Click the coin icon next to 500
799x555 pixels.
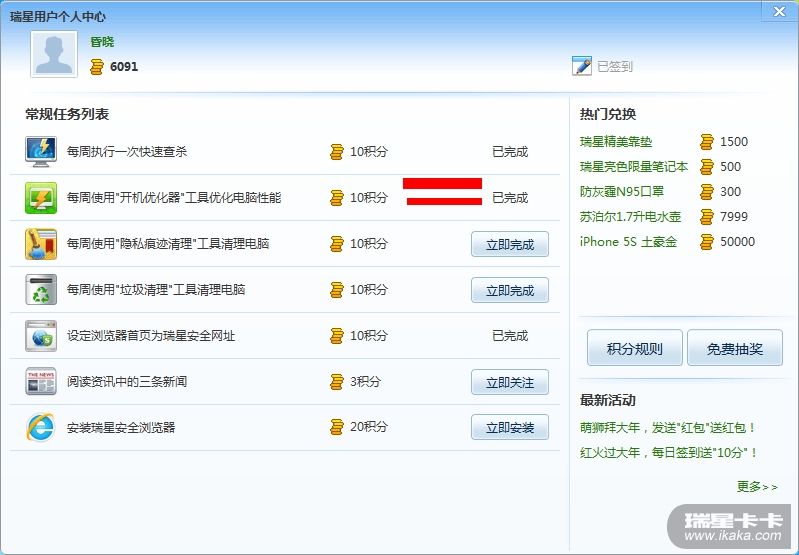(707, 167)
